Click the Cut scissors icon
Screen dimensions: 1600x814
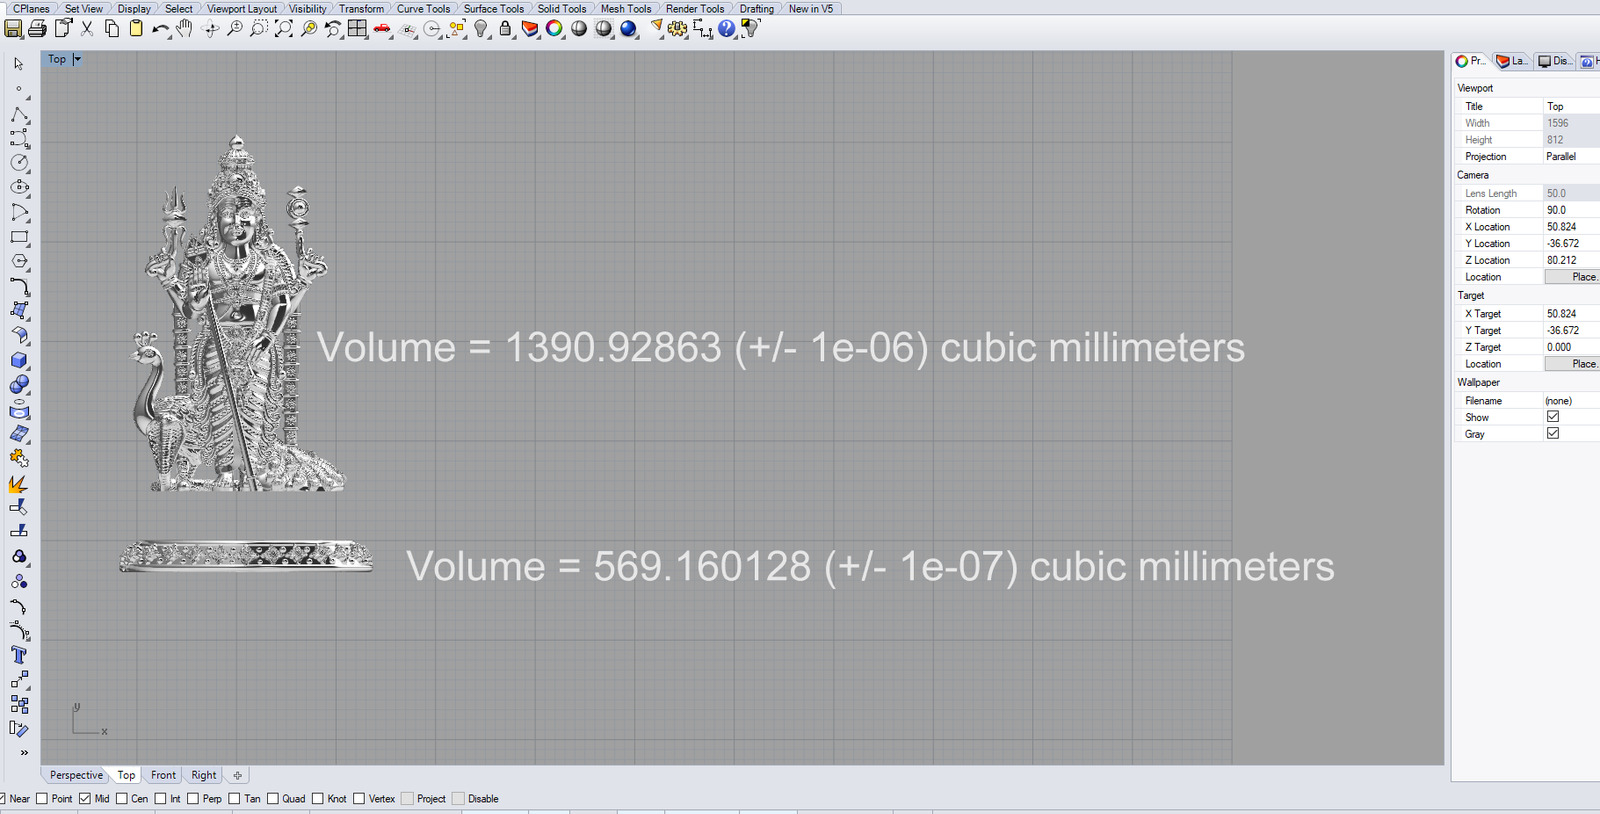click(x=87, y=29)
